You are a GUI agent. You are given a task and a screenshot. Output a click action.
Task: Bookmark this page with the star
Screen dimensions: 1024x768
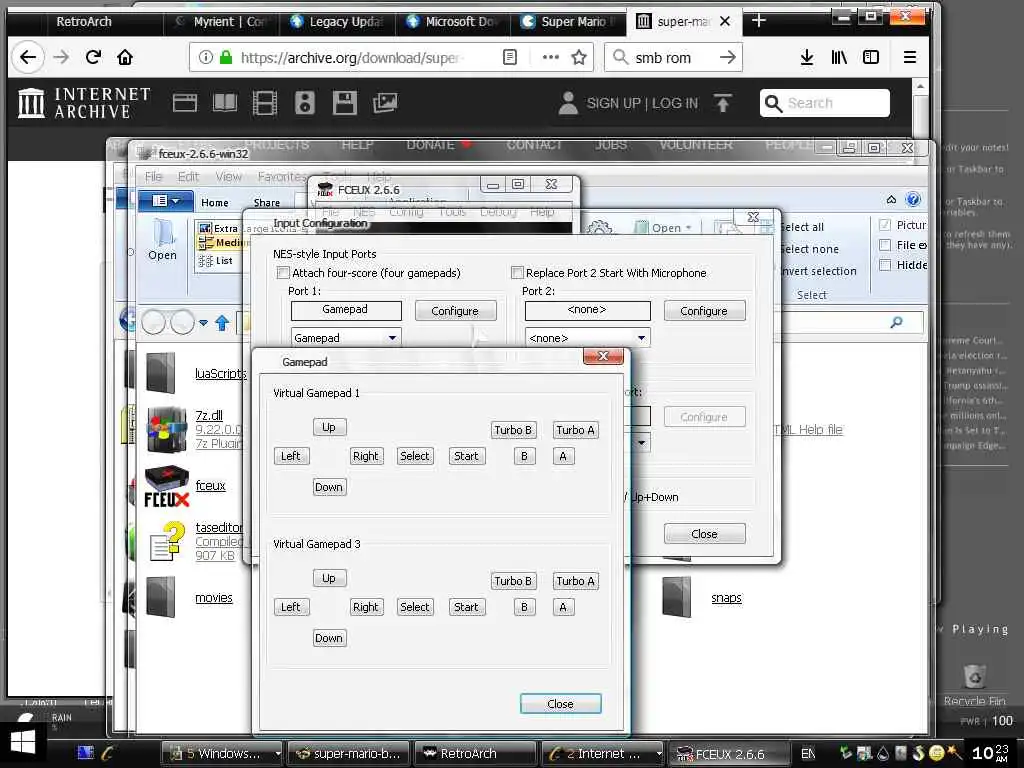point(579,57)
